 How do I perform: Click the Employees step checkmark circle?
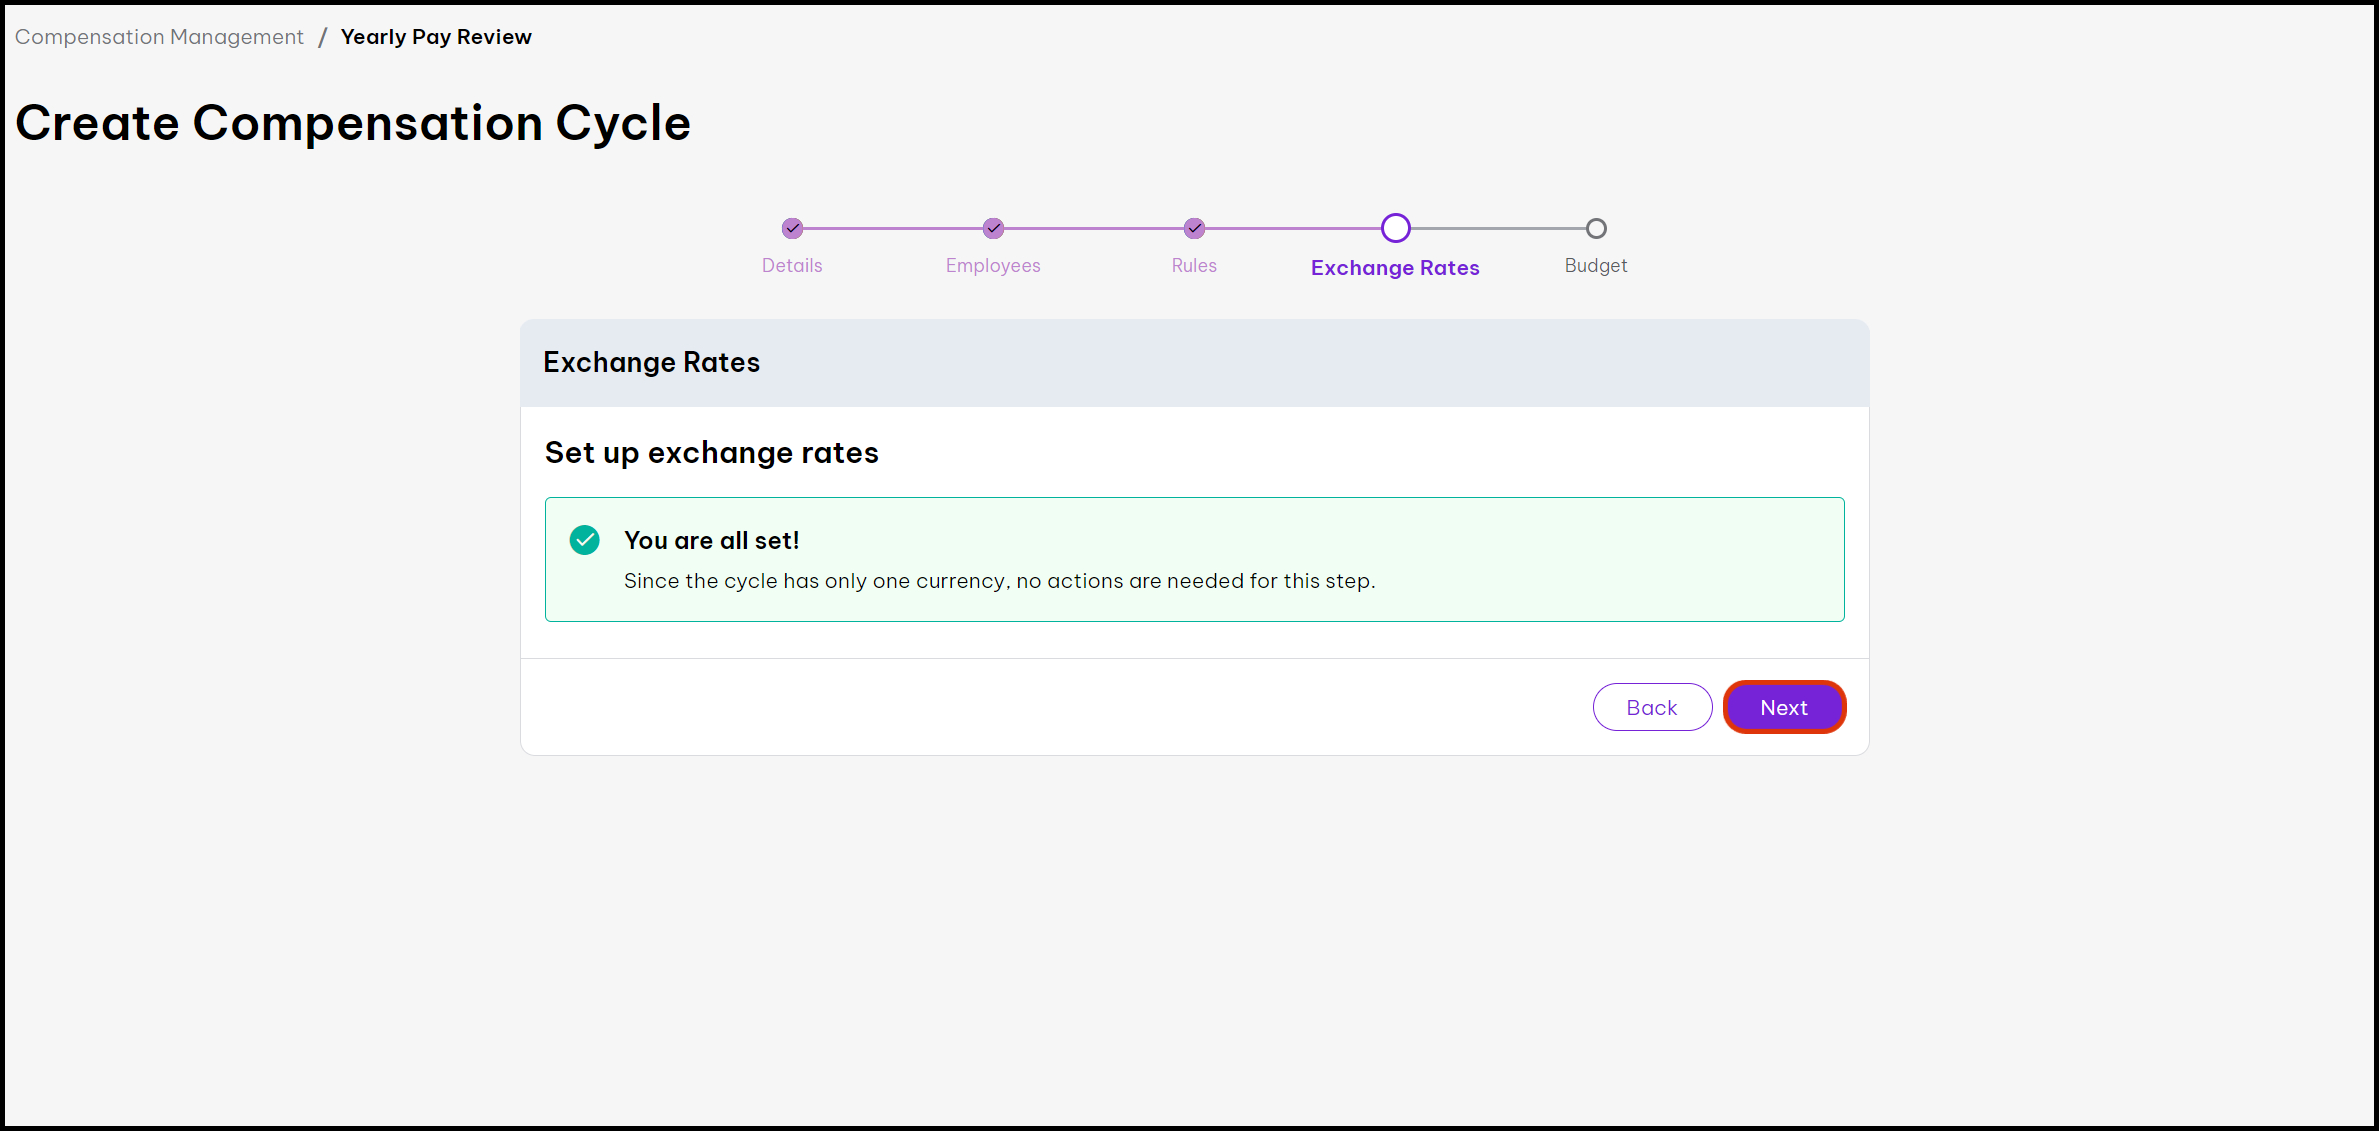[993, 228]
